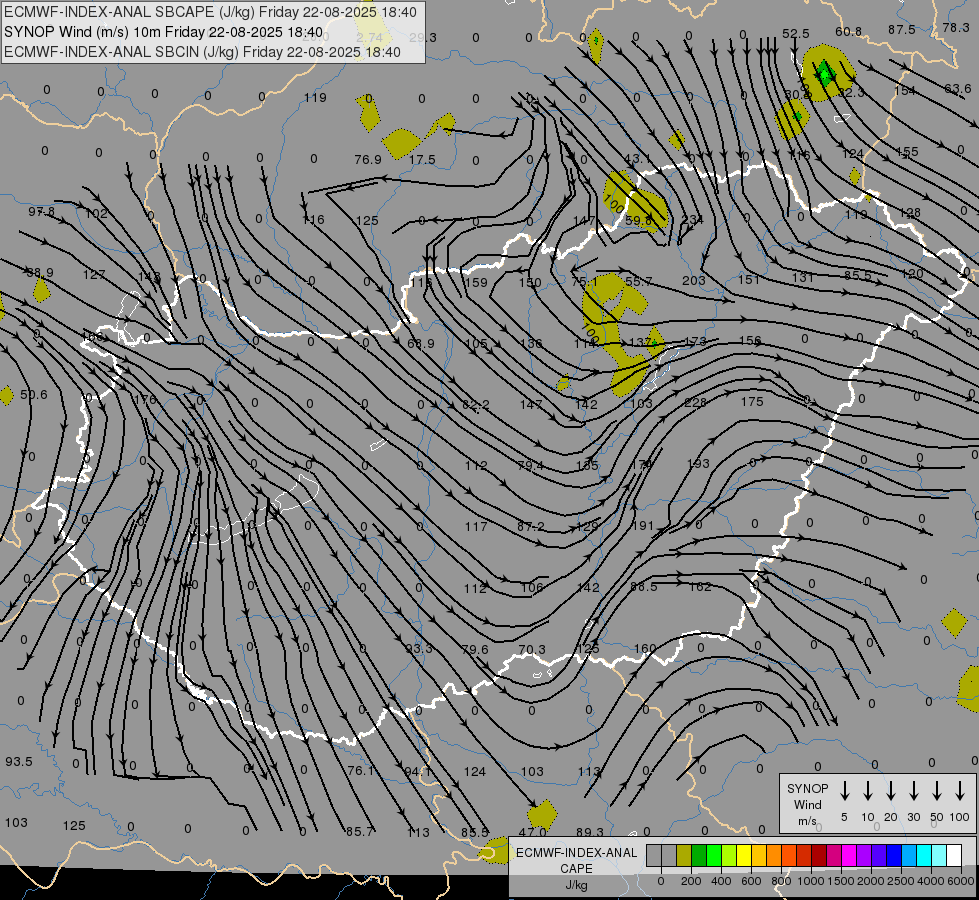Select the olive swatch in the CAPE legend
The height and width of the screenshot is (900, 979).
(x=684, y=856)
